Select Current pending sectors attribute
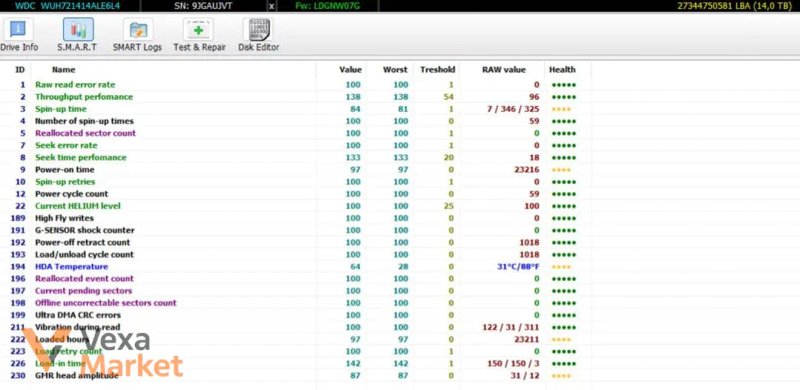Viewport: 800px width, 390px height. click(83, 291)
